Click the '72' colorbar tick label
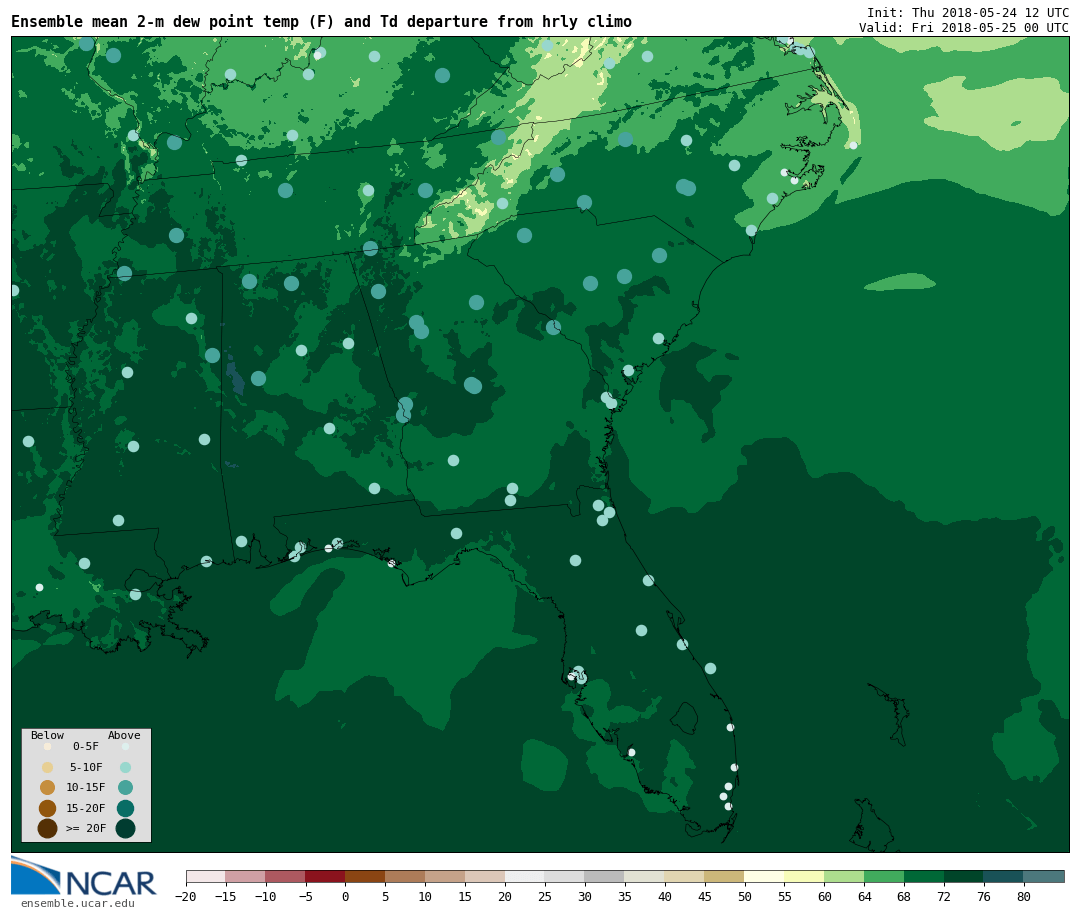Image resolution: width=1080 pixels, height=915 pixels. click(944, 896)
